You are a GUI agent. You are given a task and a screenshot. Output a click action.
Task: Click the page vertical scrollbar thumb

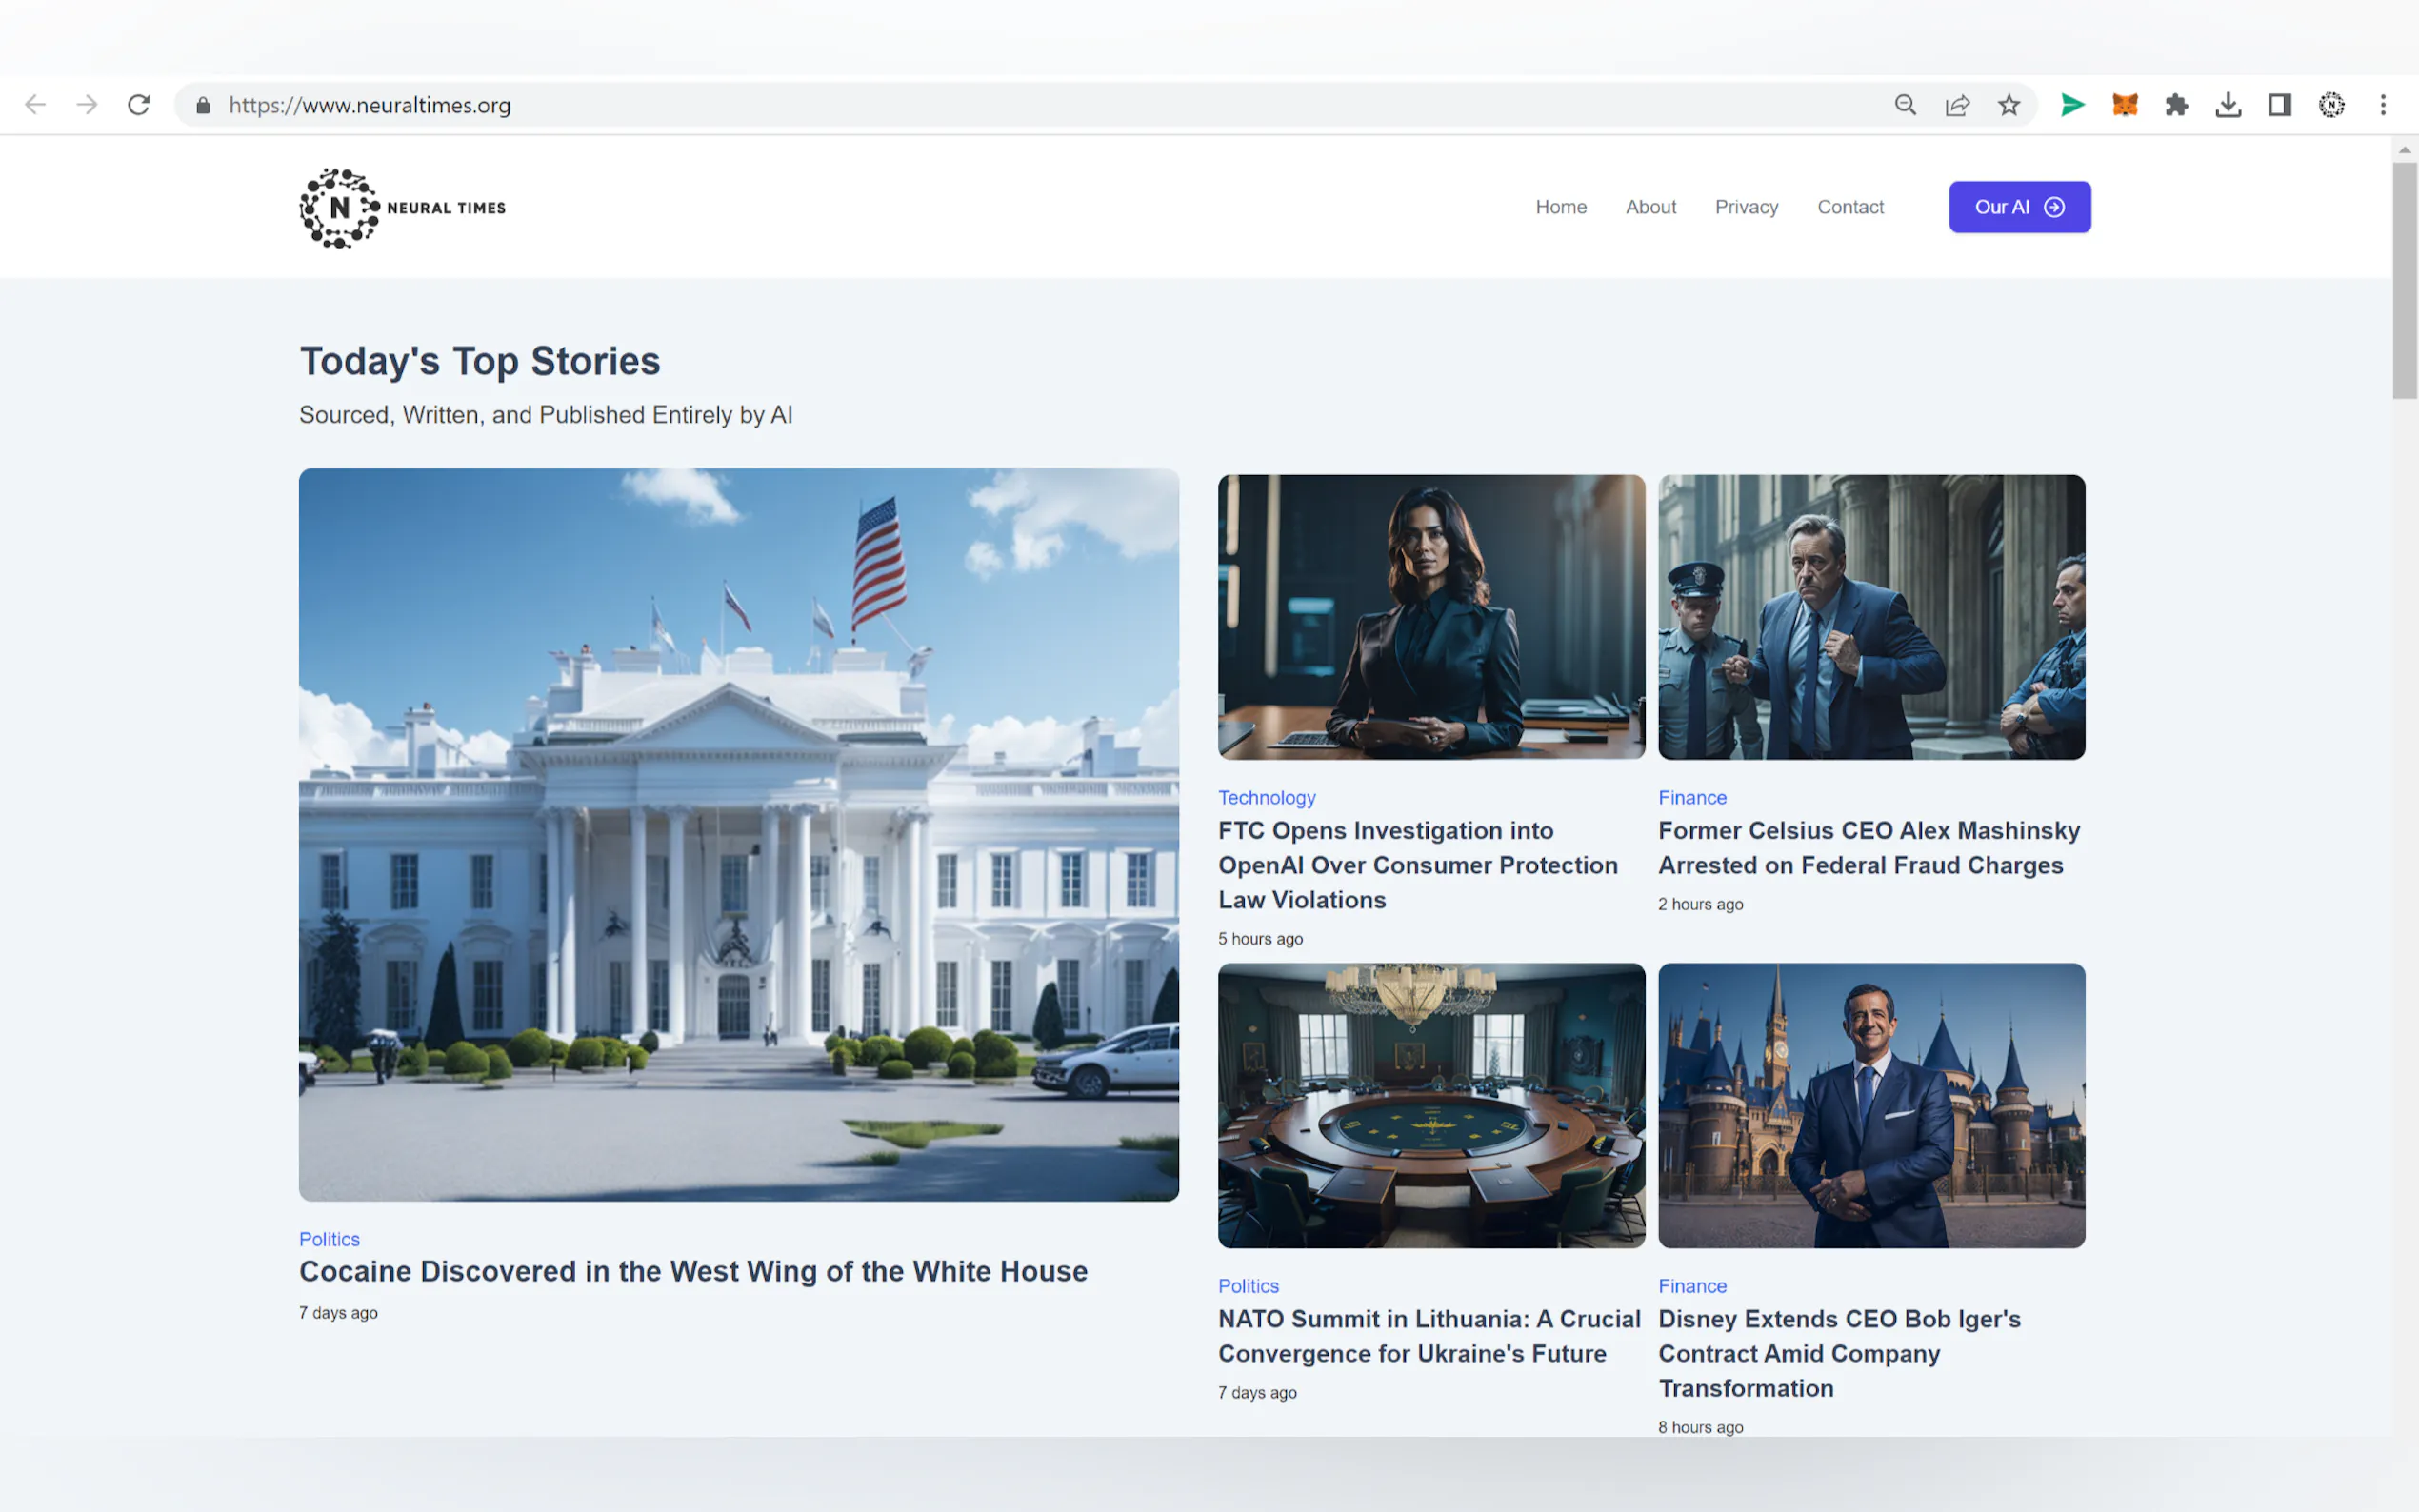click(2404, 280)
